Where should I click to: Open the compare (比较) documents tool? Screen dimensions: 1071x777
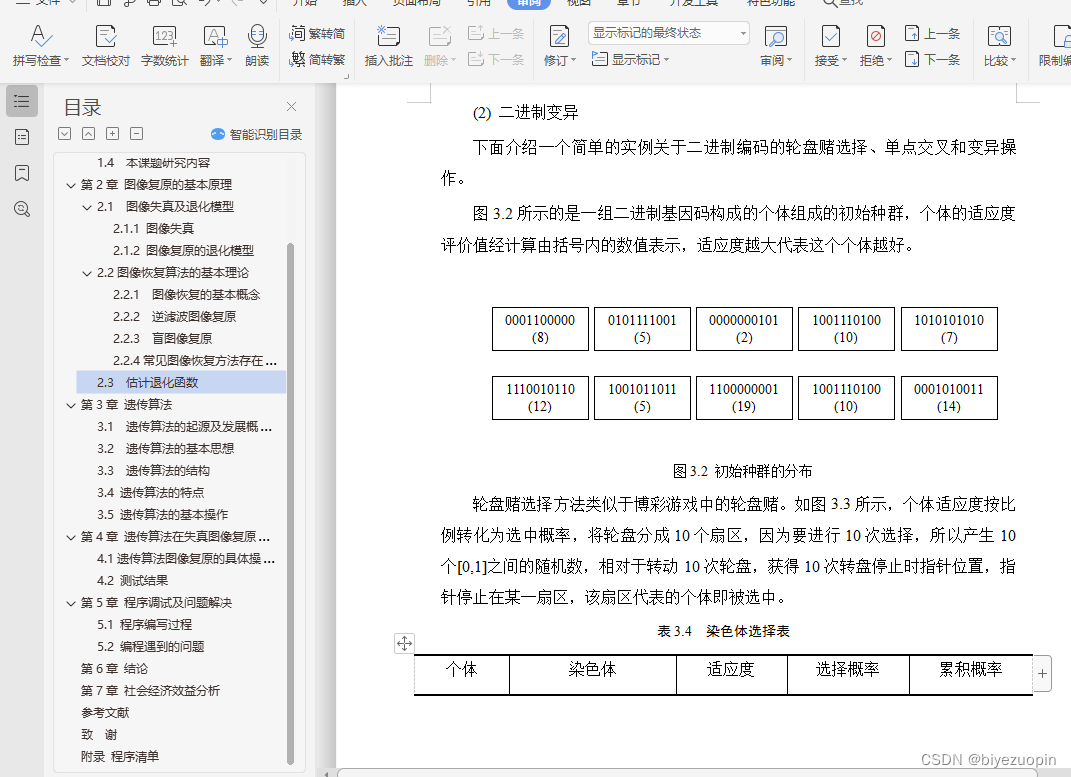999,45
